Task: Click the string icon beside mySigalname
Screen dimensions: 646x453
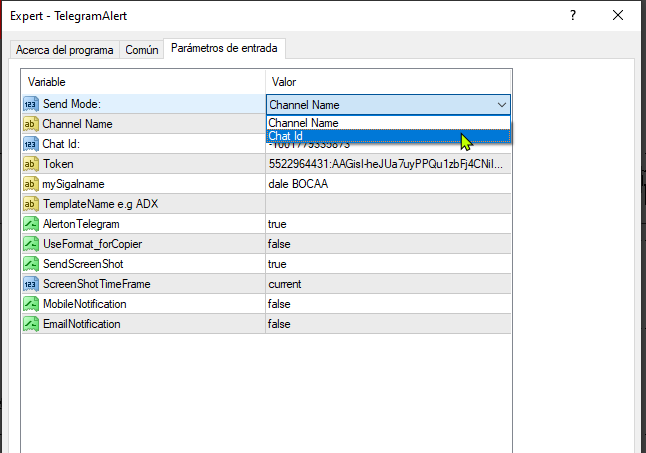Action: [x=31, y=184]
